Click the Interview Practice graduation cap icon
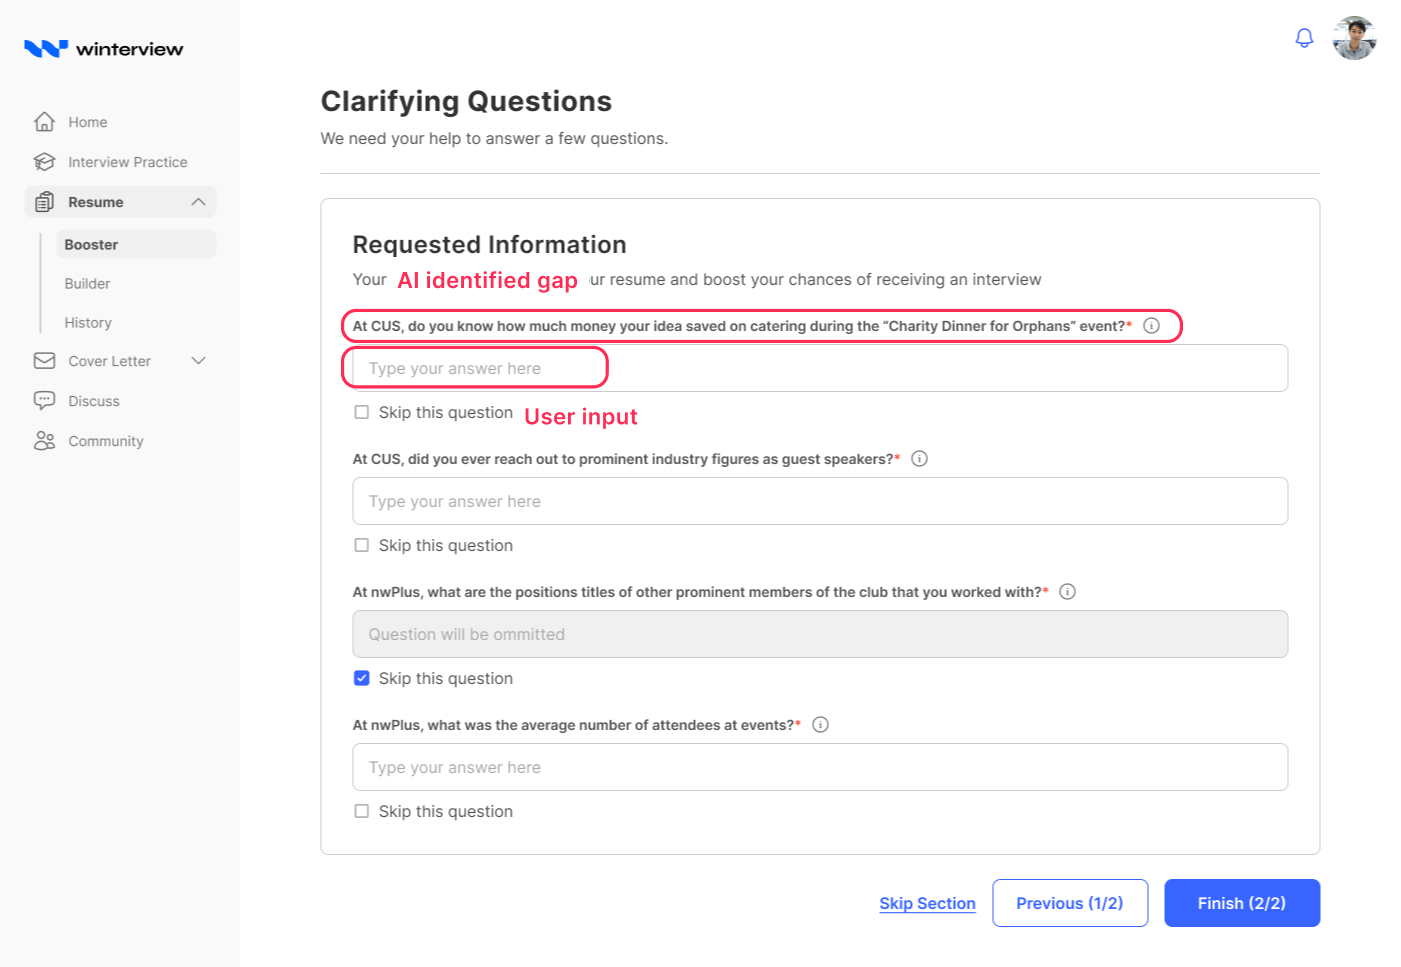 44,162
